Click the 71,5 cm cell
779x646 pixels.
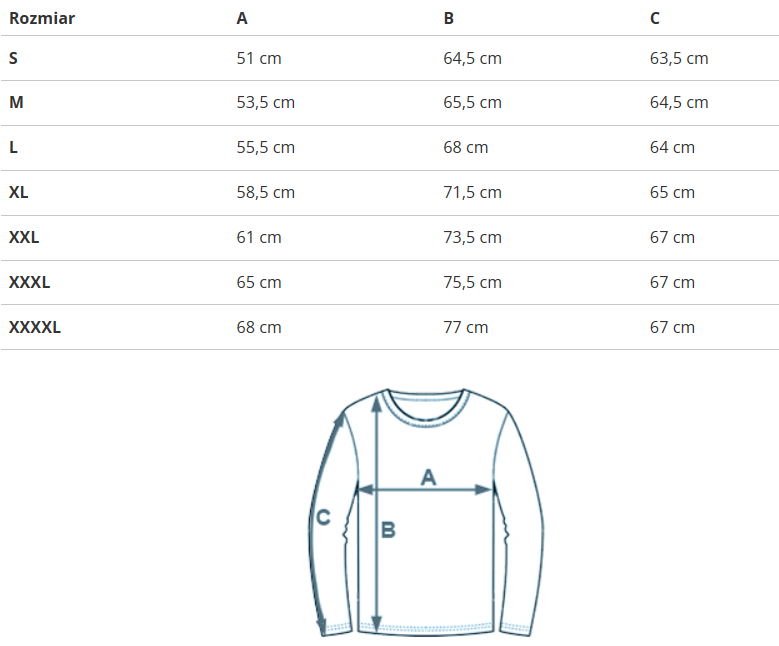(x=472, y=192)
